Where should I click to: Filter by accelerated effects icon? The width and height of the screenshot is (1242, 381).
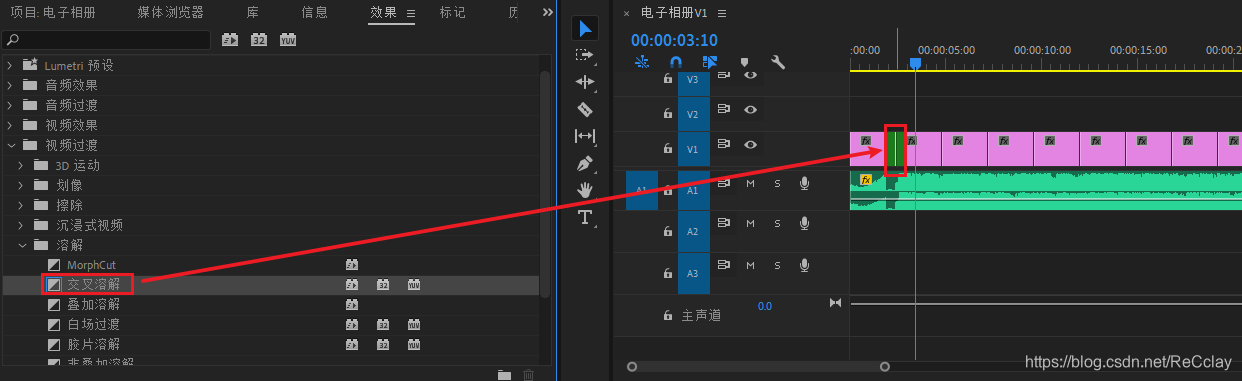[x=230, y=40]
